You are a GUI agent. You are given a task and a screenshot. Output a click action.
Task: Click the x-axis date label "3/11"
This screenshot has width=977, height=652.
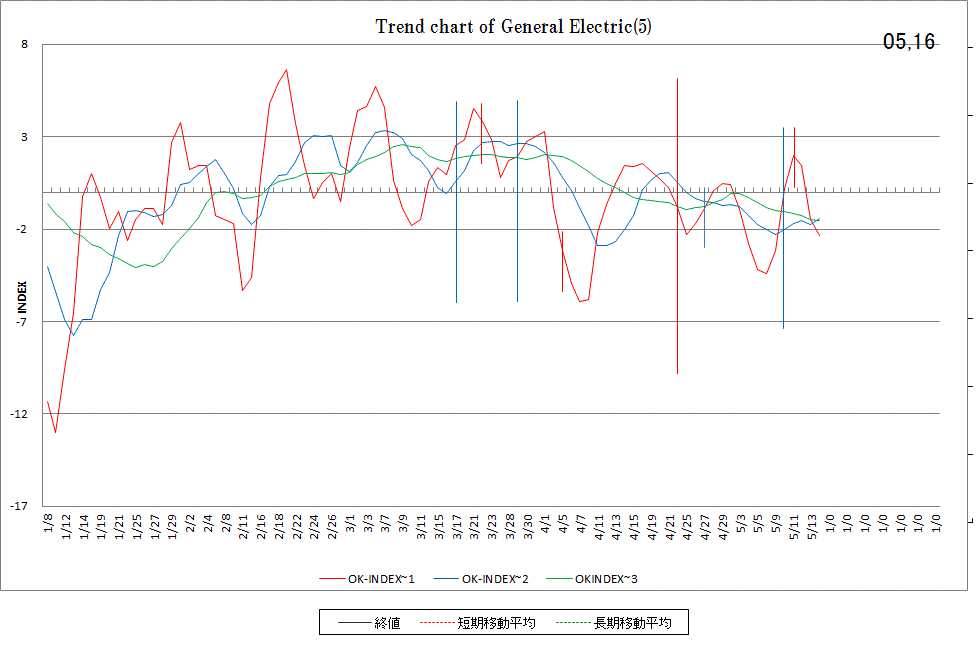click(x=421, y=527)
